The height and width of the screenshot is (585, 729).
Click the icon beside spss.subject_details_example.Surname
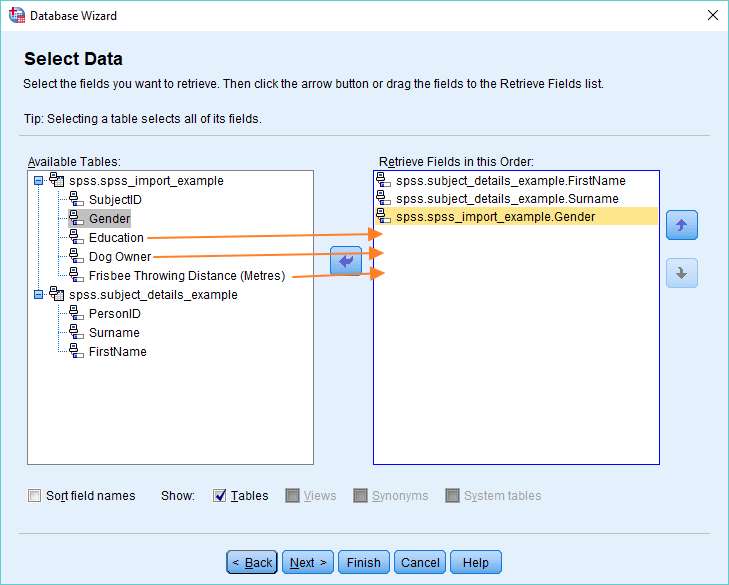click(x=384, y=198)
